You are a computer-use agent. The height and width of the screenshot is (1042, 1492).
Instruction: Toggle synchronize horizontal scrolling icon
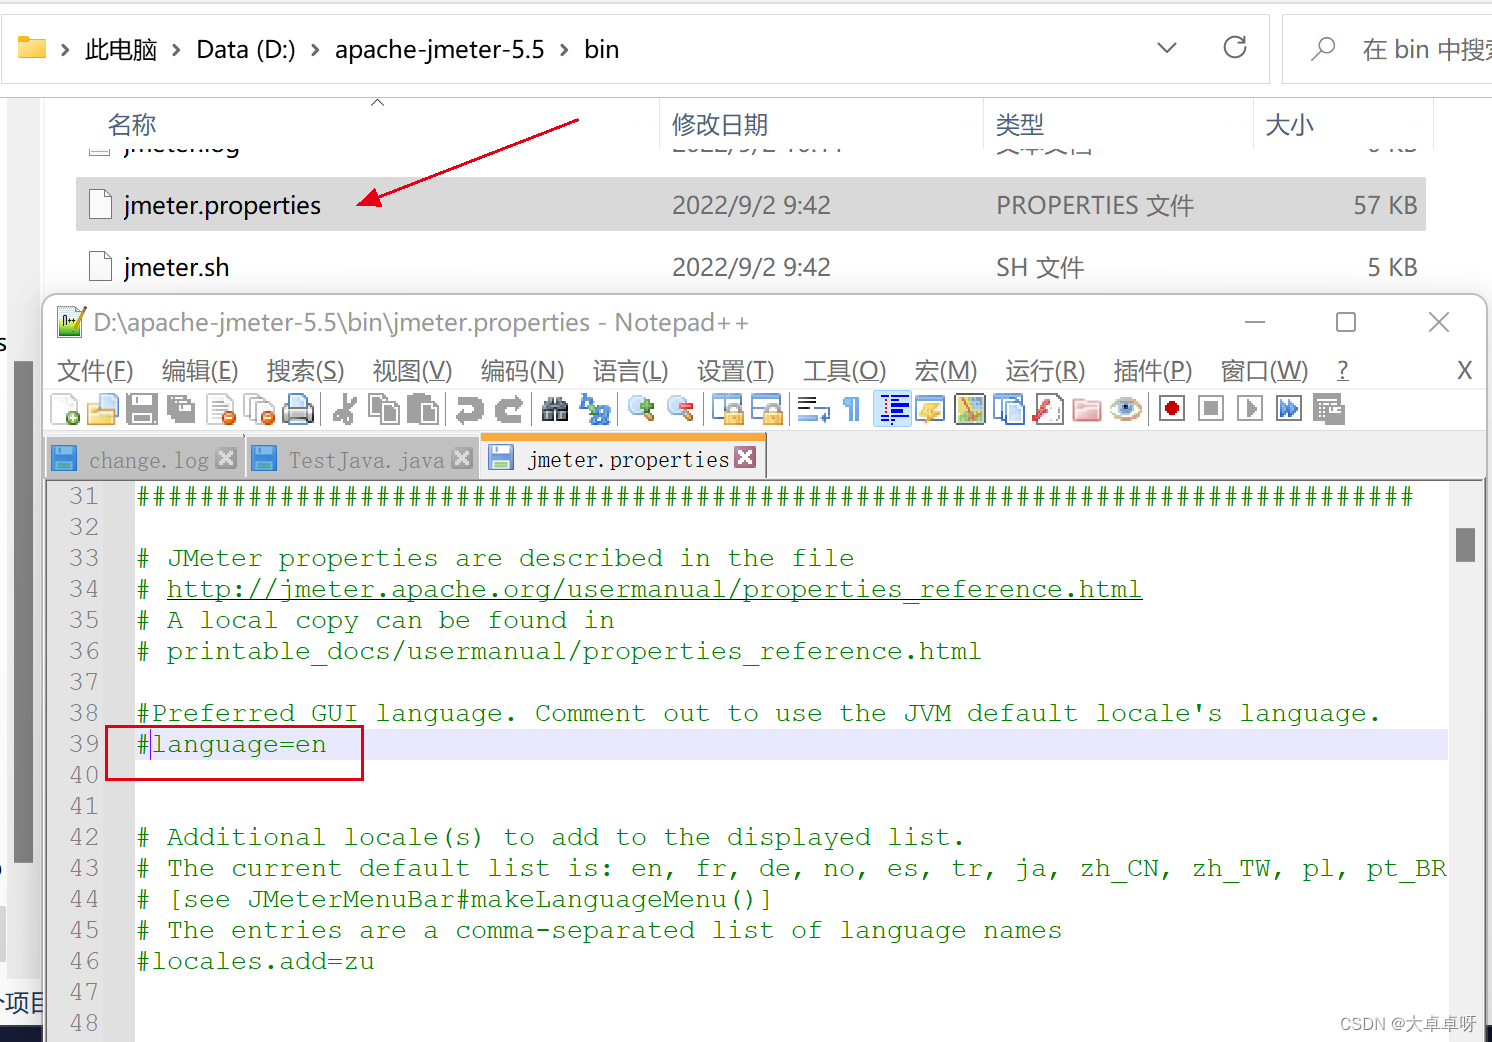click(766, 409)
